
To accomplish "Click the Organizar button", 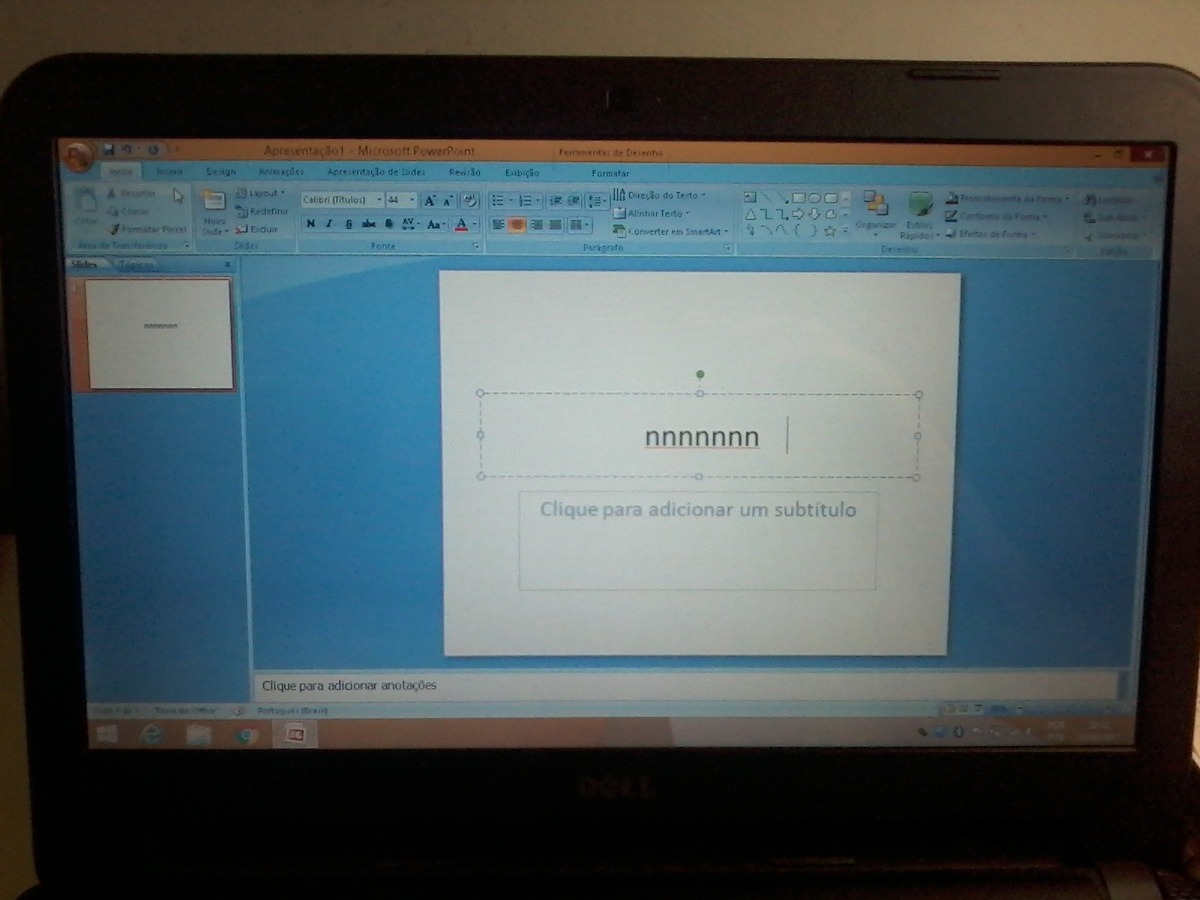I will point(876,213).
